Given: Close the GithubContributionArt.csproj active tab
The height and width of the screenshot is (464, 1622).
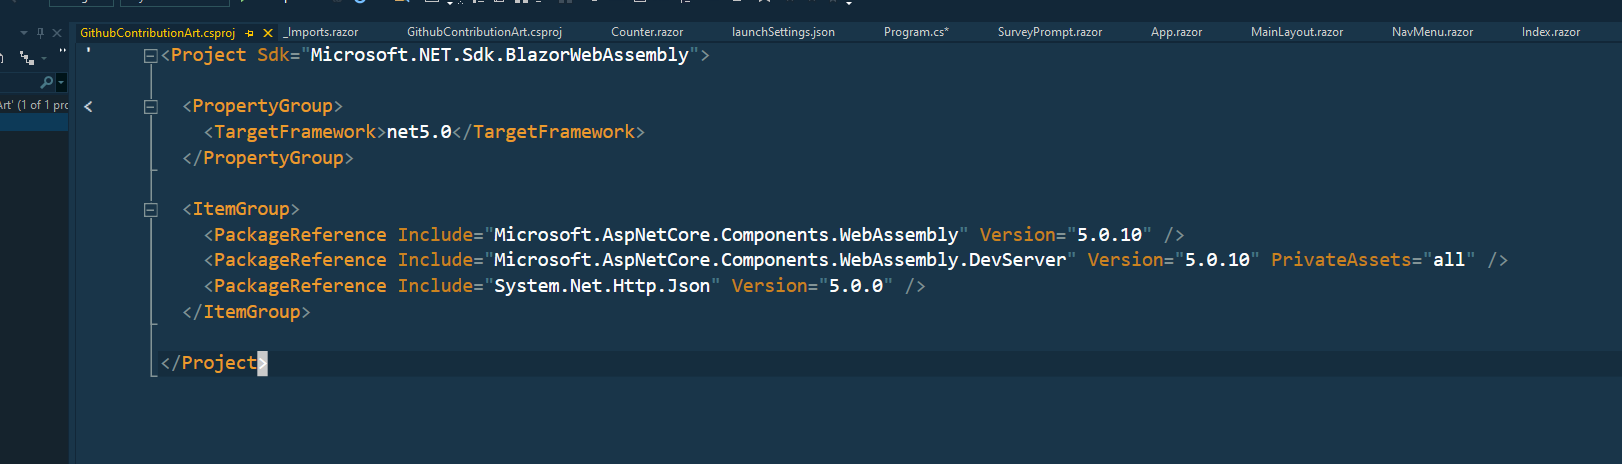Looking at the screenshot, I should click(x=268, y=33).
